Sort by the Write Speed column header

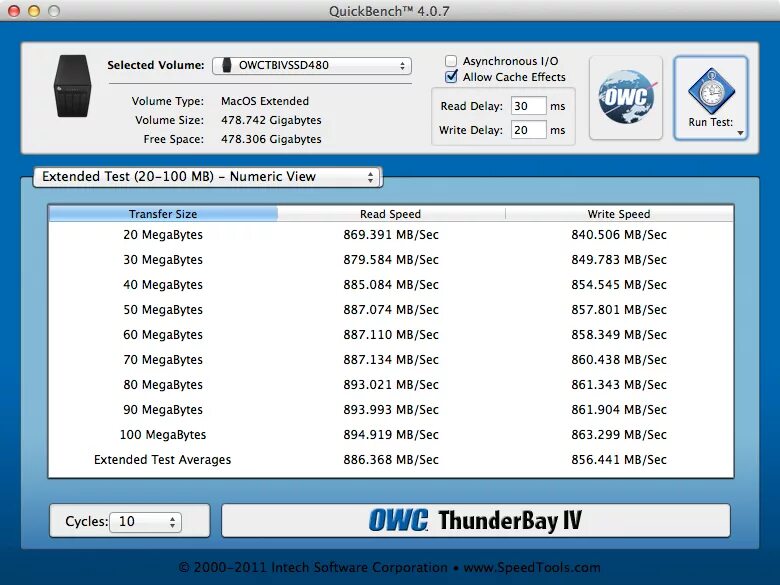pyautogui.click(x=619, y=214)
